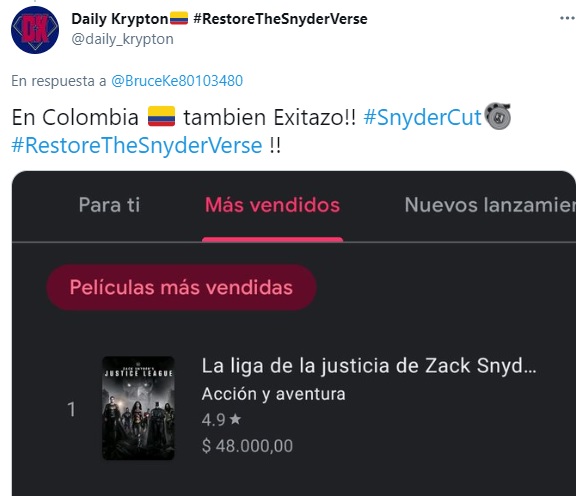
Task: Click the $ 48.000,00 price
Action: (x=247, y=446)
